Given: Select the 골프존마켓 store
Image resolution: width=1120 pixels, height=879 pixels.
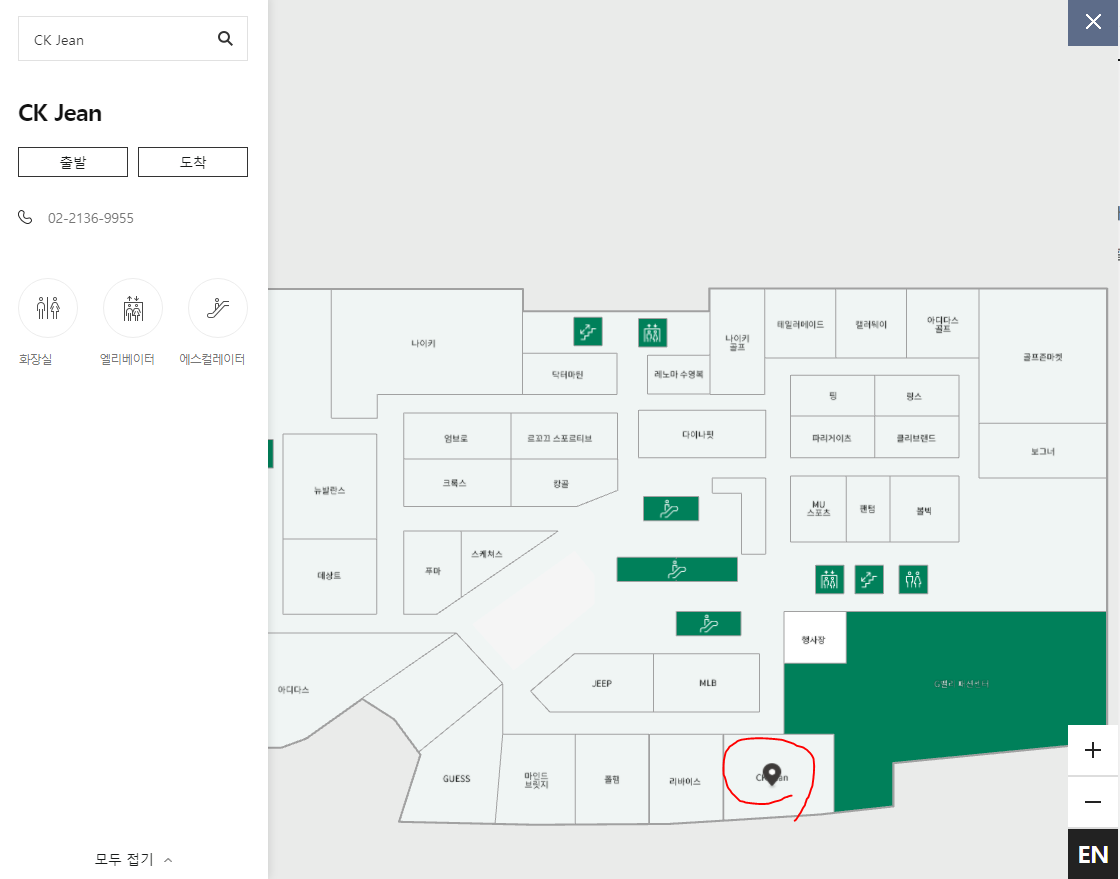Looking at the screenshot, I should [1043, 356].
